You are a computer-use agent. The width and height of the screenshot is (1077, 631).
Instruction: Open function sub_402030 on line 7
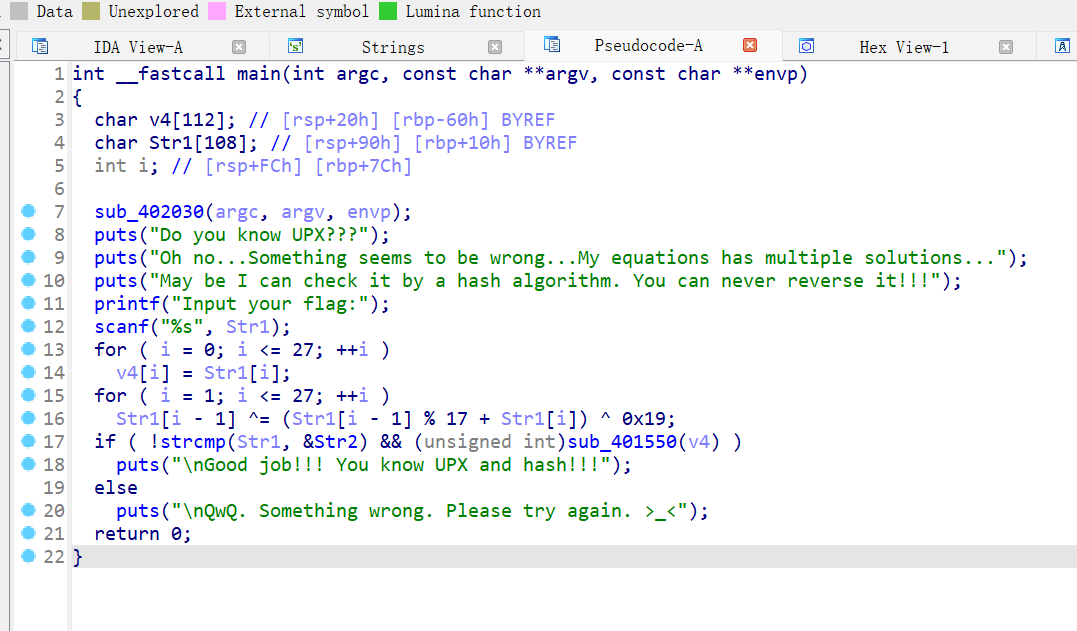(x=149, y=211)
